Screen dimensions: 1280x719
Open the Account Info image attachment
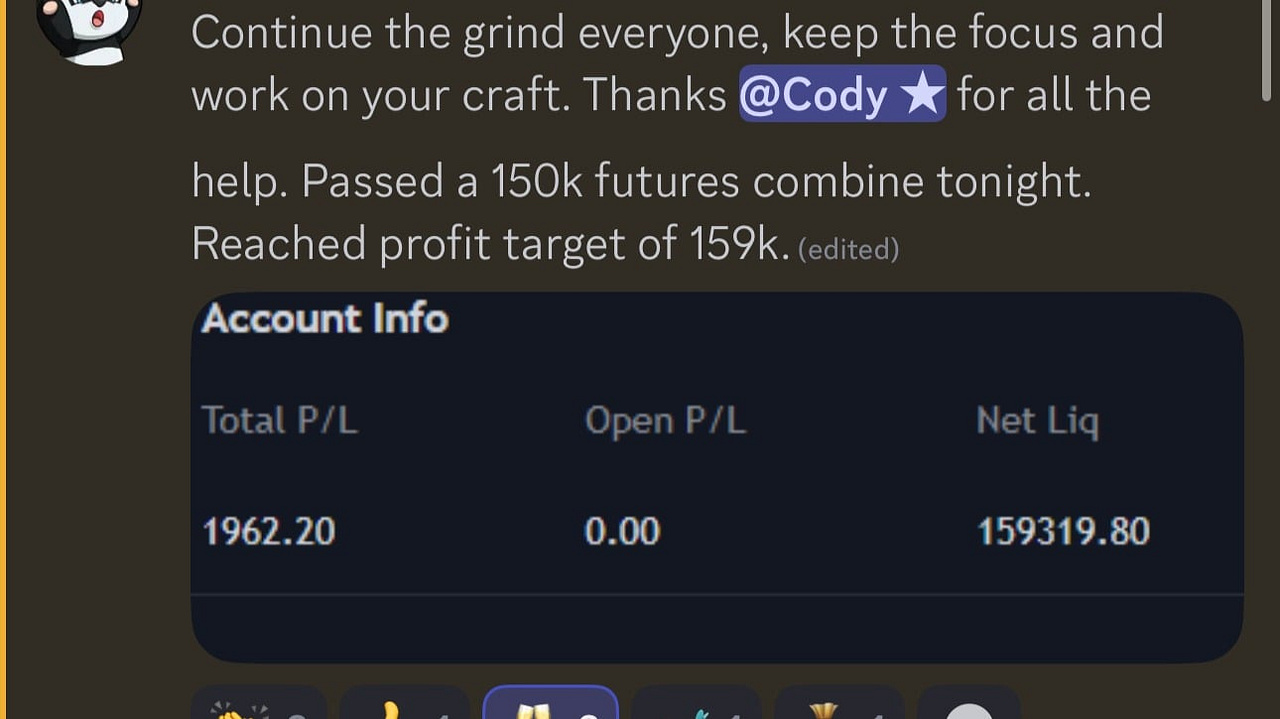(717, 477)
